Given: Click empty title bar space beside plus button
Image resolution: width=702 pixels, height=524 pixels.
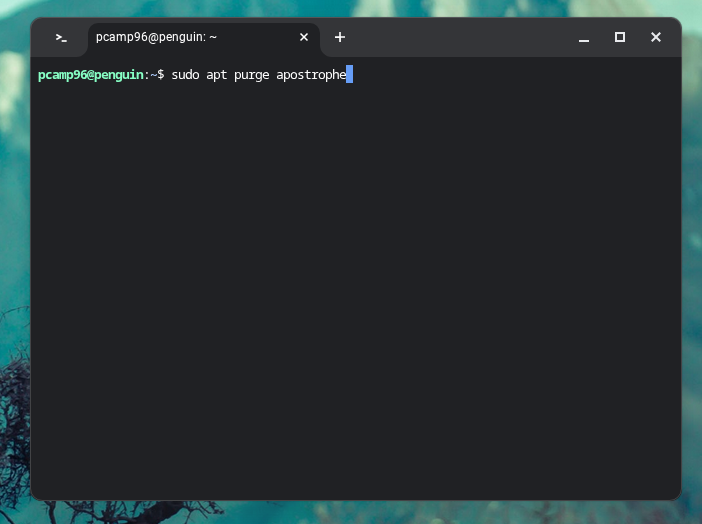Looking at the screenshot, I should pyautogui.click(x=460, y=37).
